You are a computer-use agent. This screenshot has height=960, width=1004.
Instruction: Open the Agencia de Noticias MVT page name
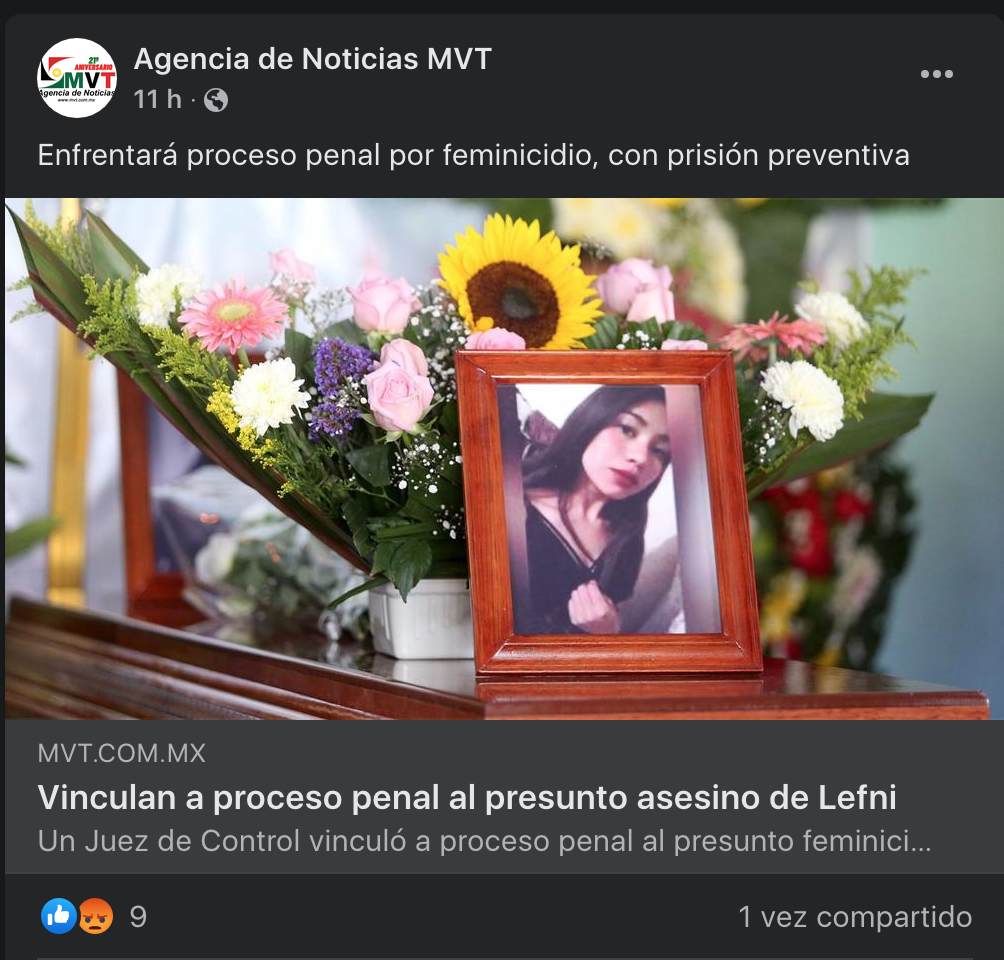coord(312,59)
